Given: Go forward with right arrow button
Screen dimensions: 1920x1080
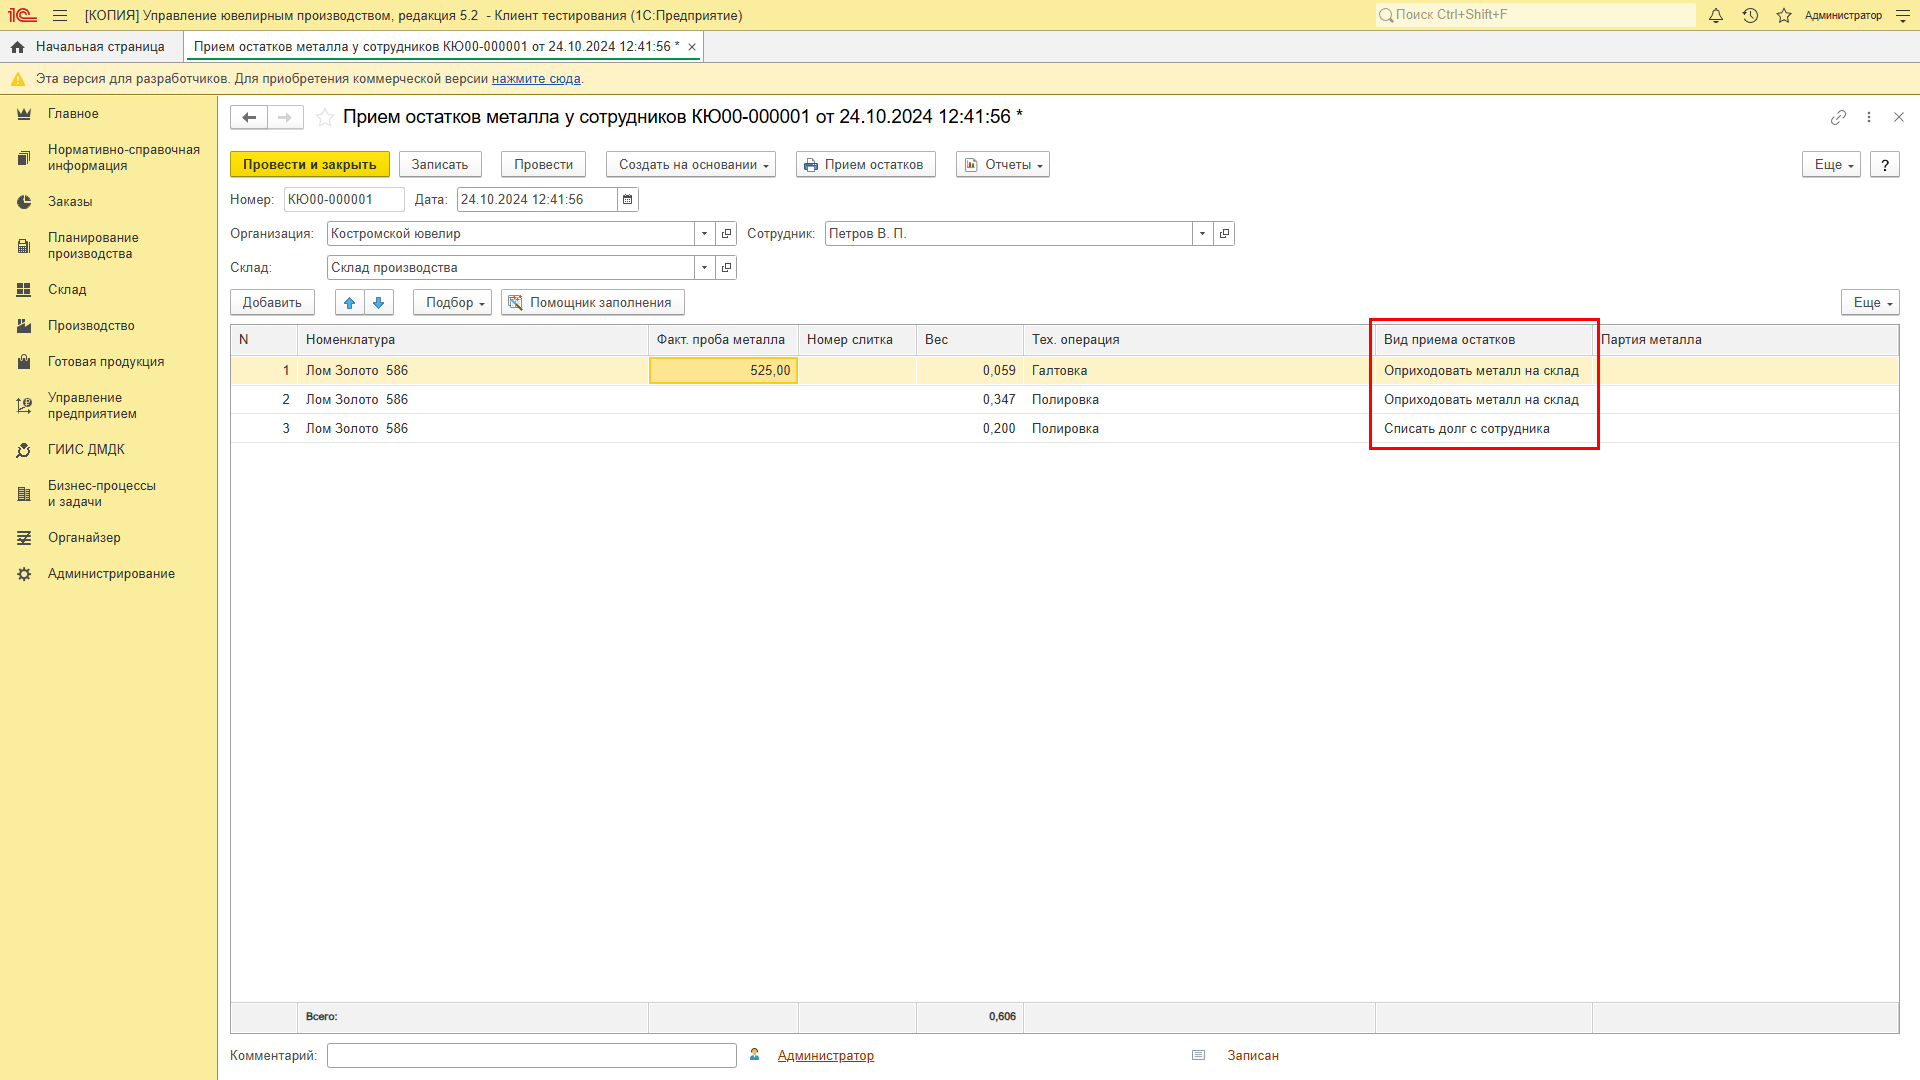Looking at the screenshot, I should click(x=285, y=117).
